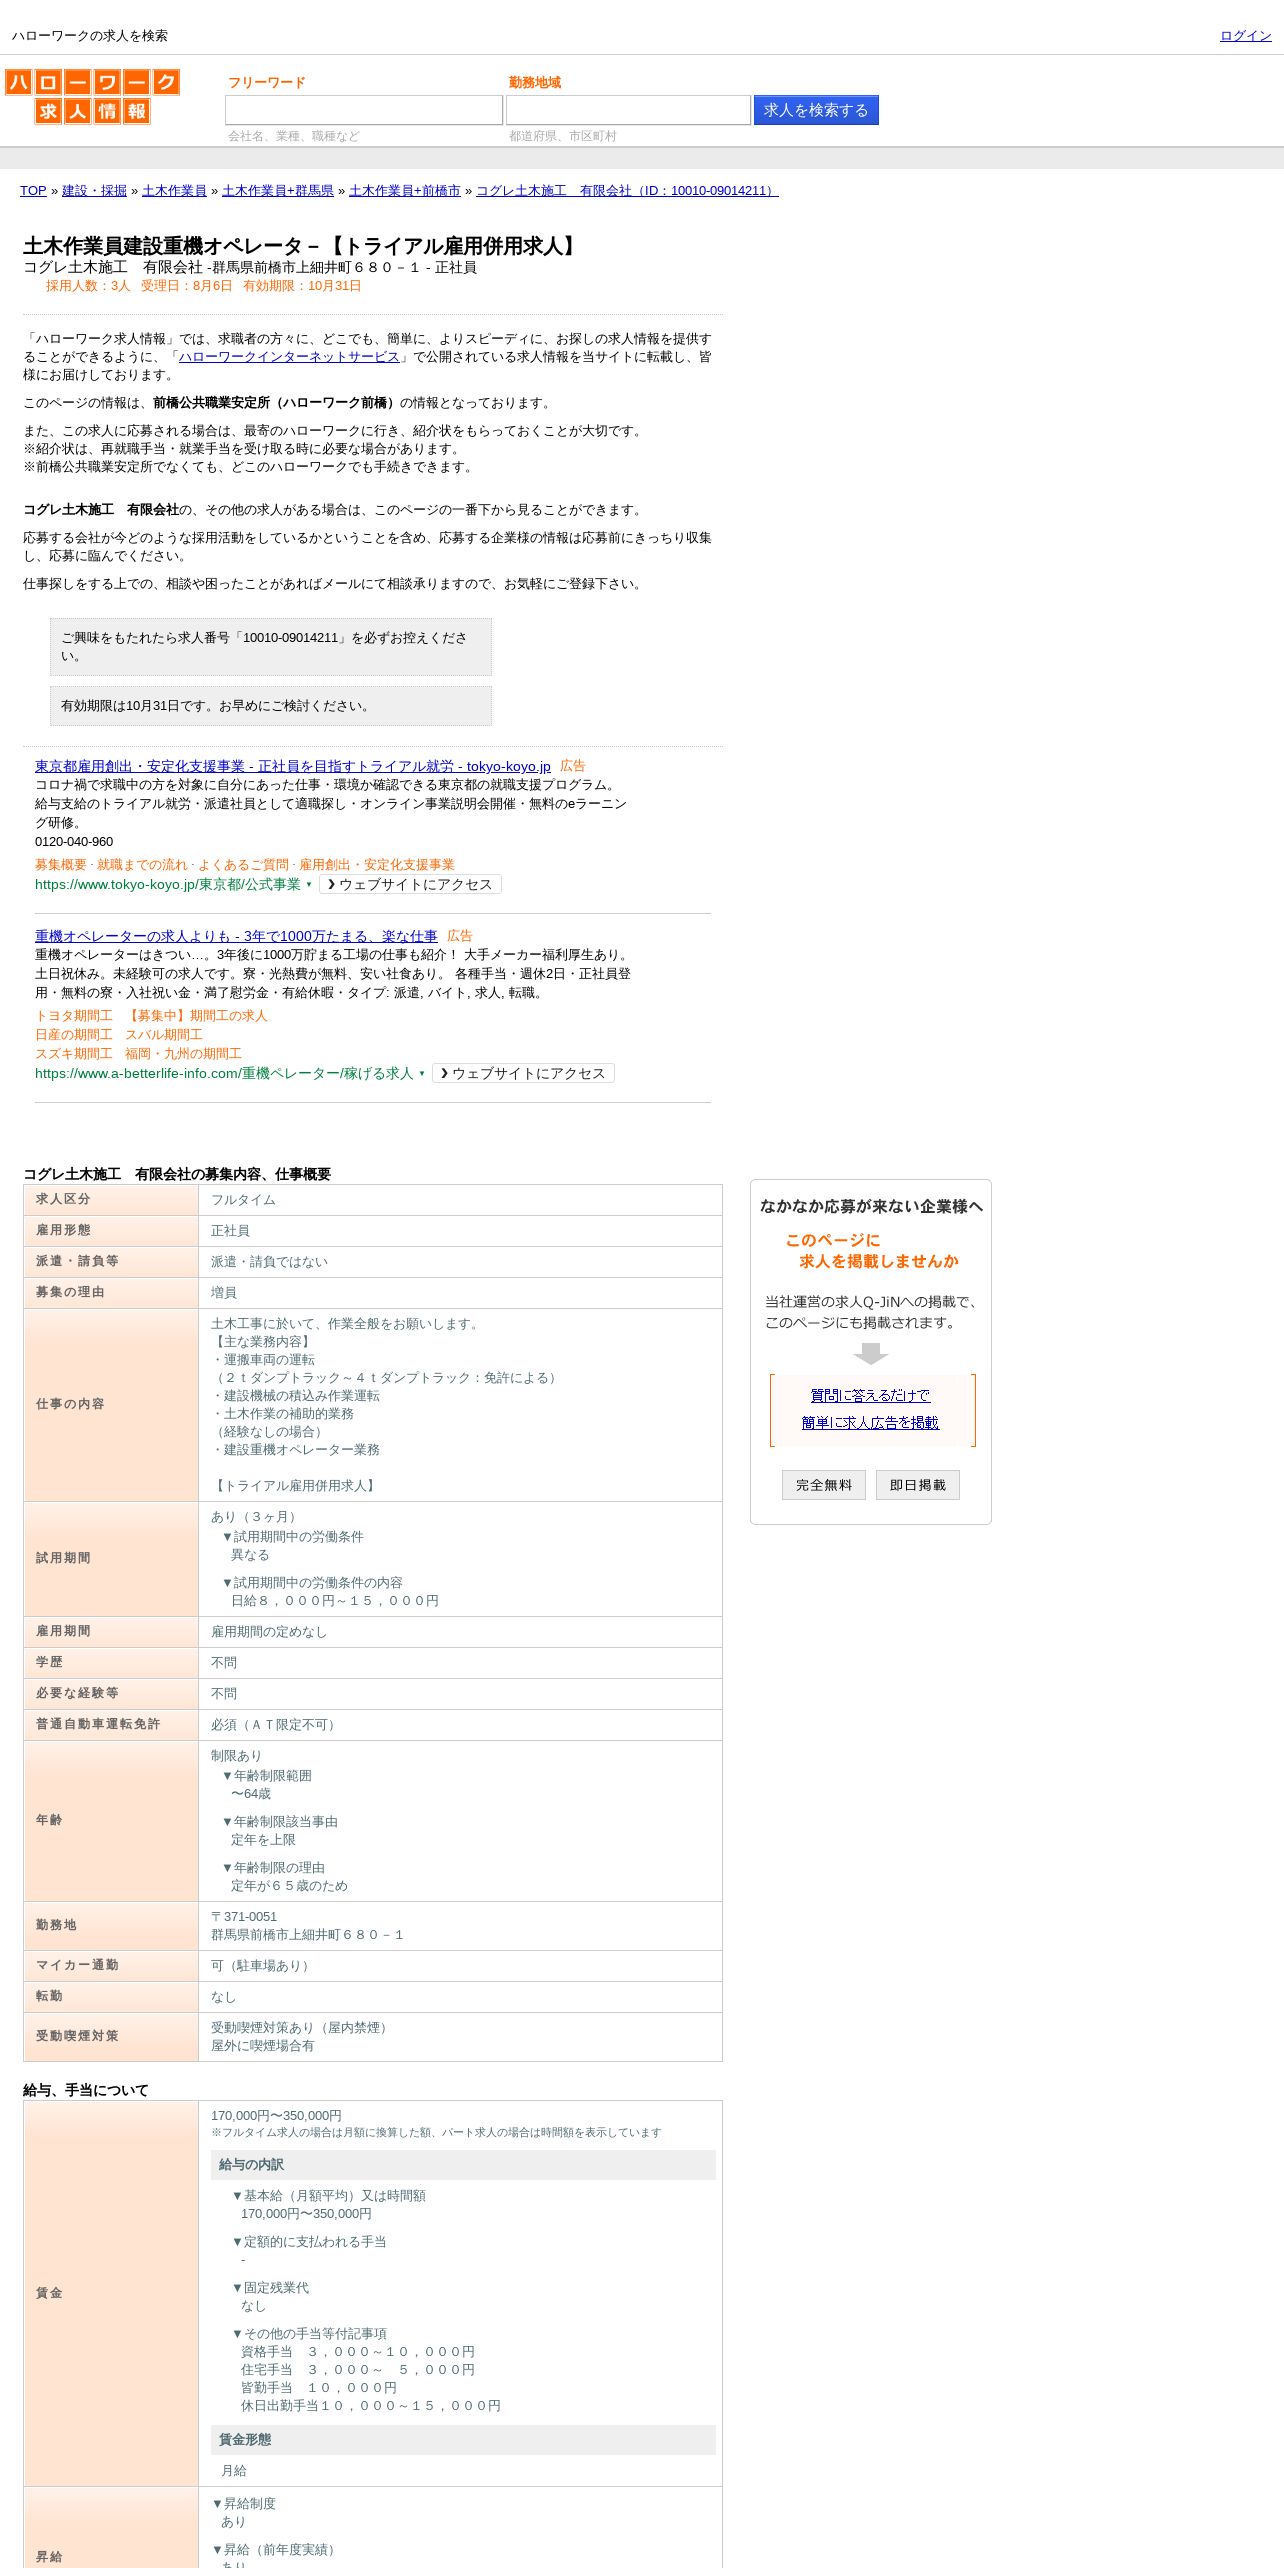The height and width of the screenshot is (2568, 1284).
Task: Click ウェブサイトにアクセス for tokyo-koyo ad
Action: [410, 884]
